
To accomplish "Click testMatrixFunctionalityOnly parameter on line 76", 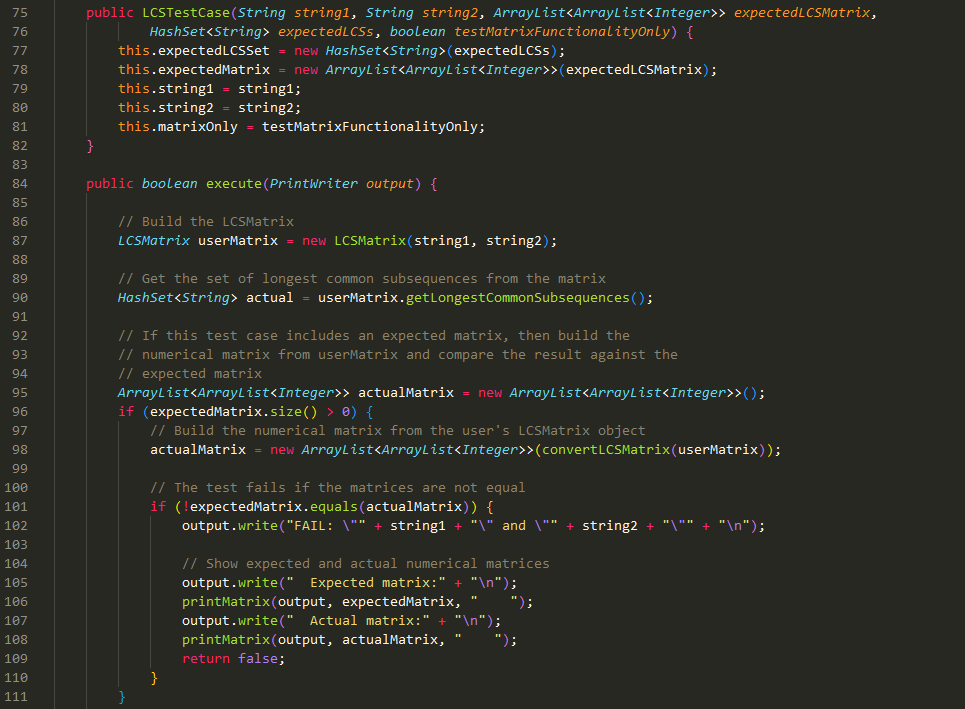I will click(x=562, y=31).
